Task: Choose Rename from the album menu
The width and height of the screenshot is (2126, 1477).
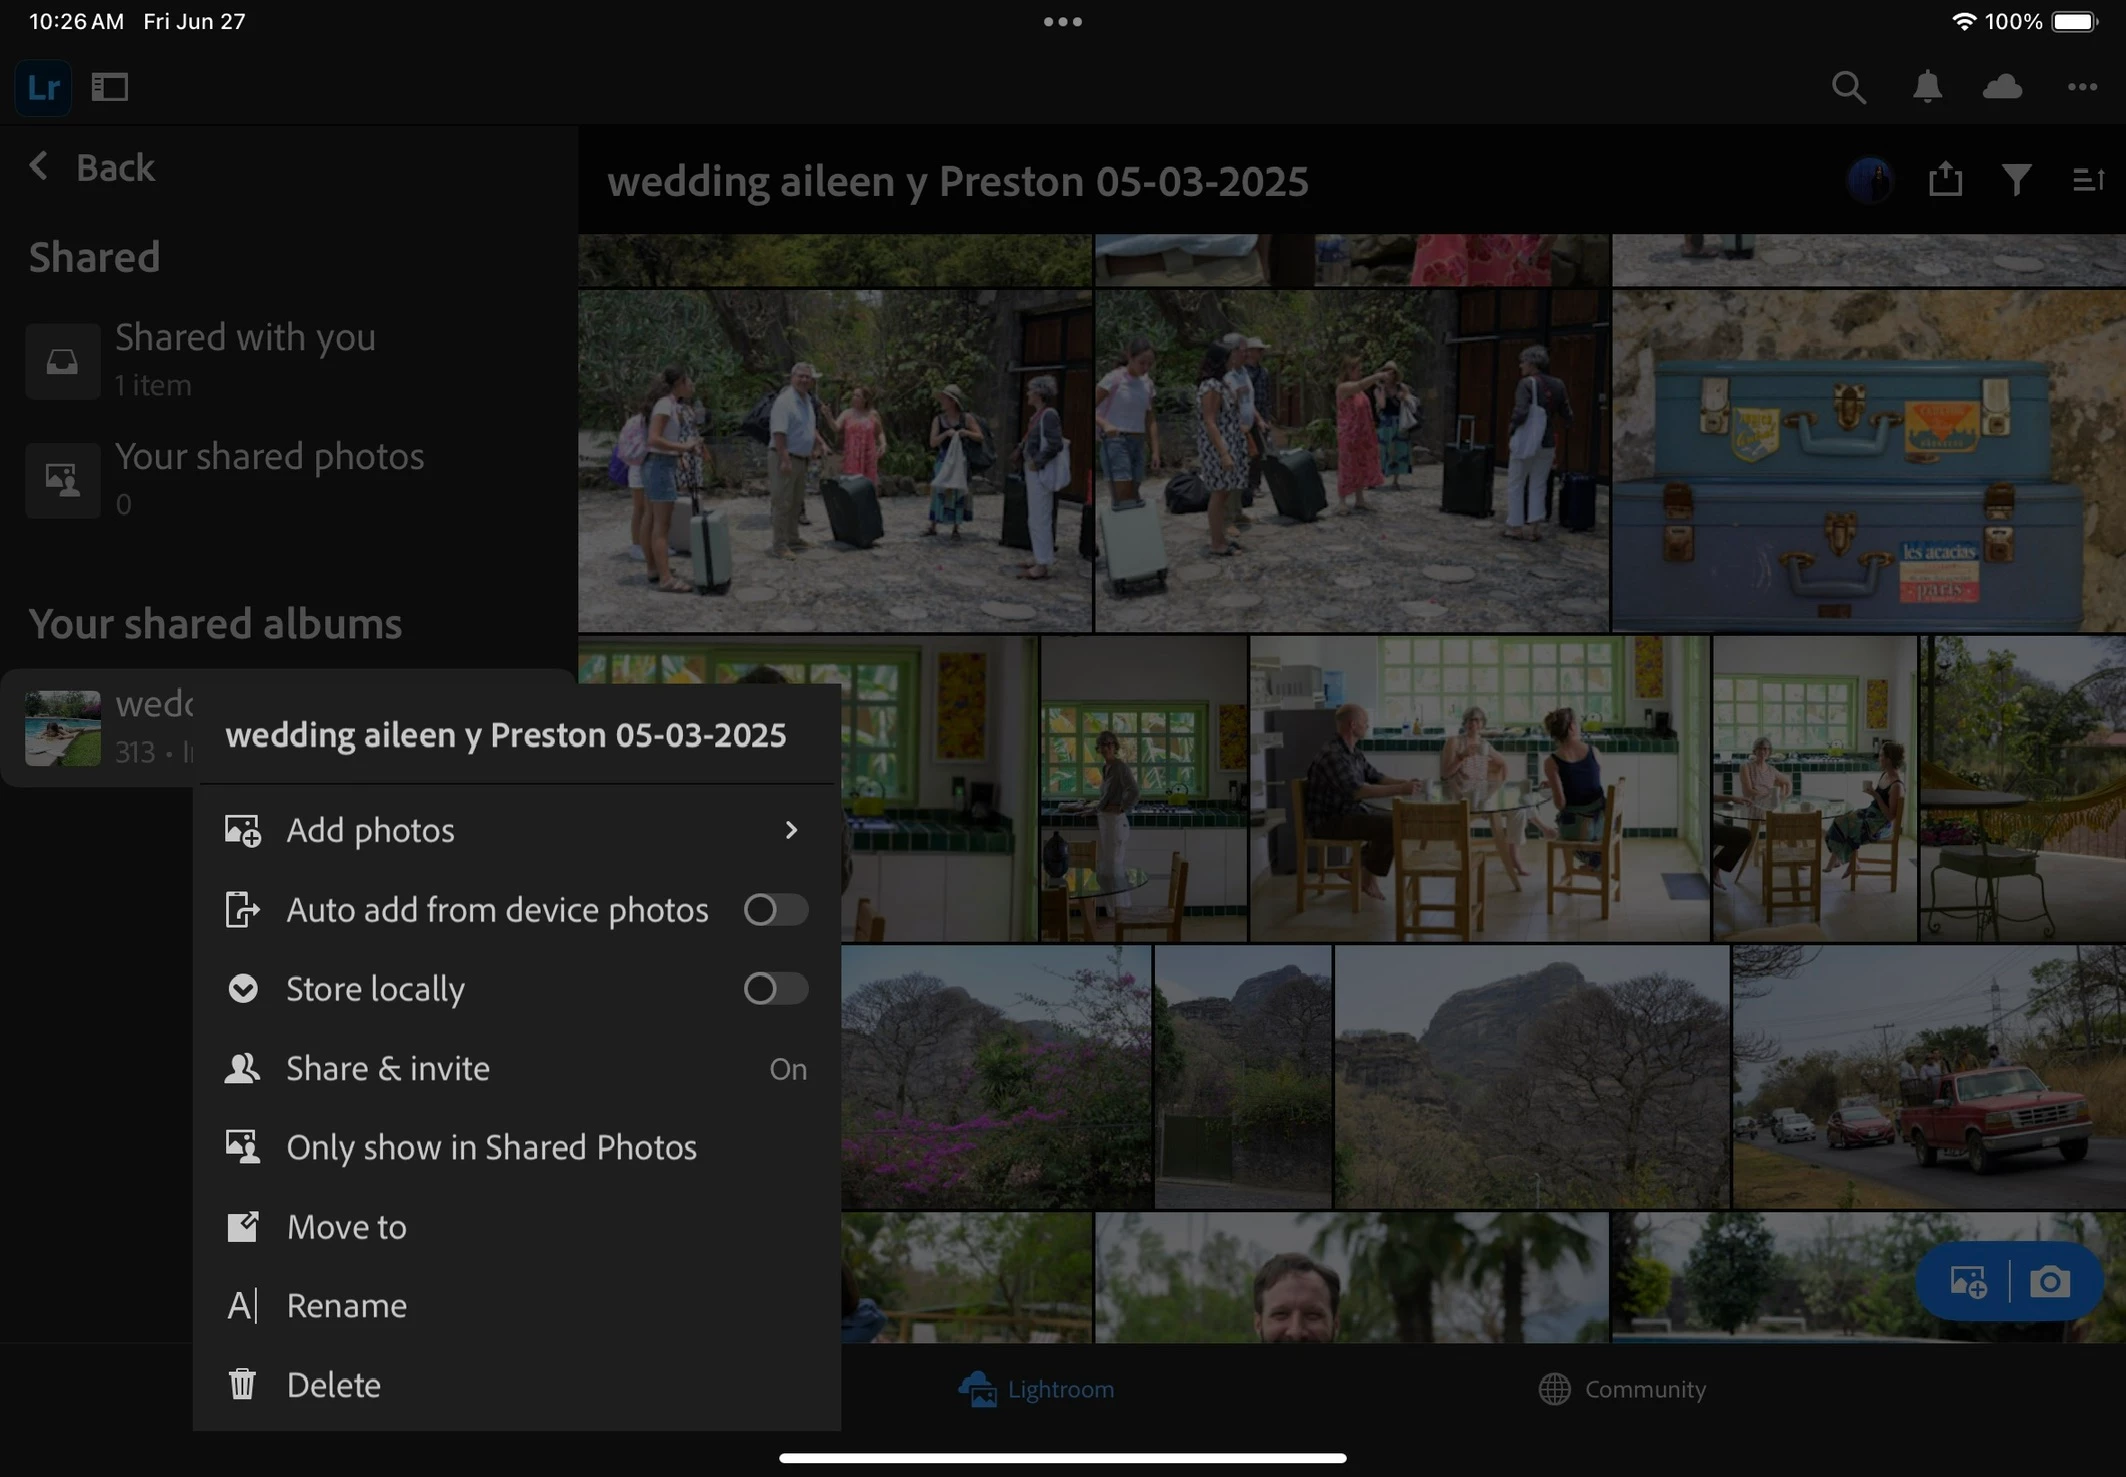Action: [x=346, y=1306]
